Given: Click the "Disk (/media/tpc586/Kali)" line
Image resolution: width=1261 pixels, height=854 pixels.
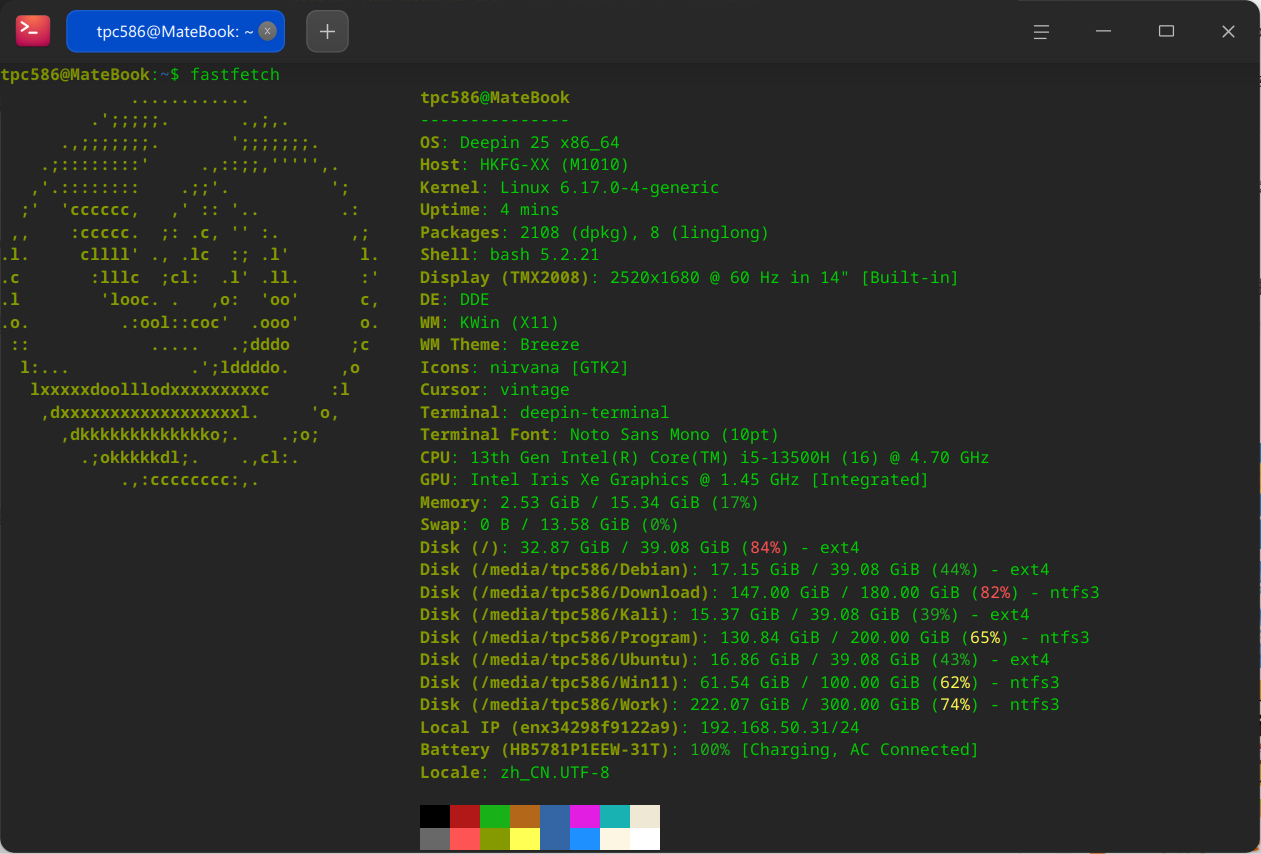Looking at the screenshot, I should [x=724, y=615].
